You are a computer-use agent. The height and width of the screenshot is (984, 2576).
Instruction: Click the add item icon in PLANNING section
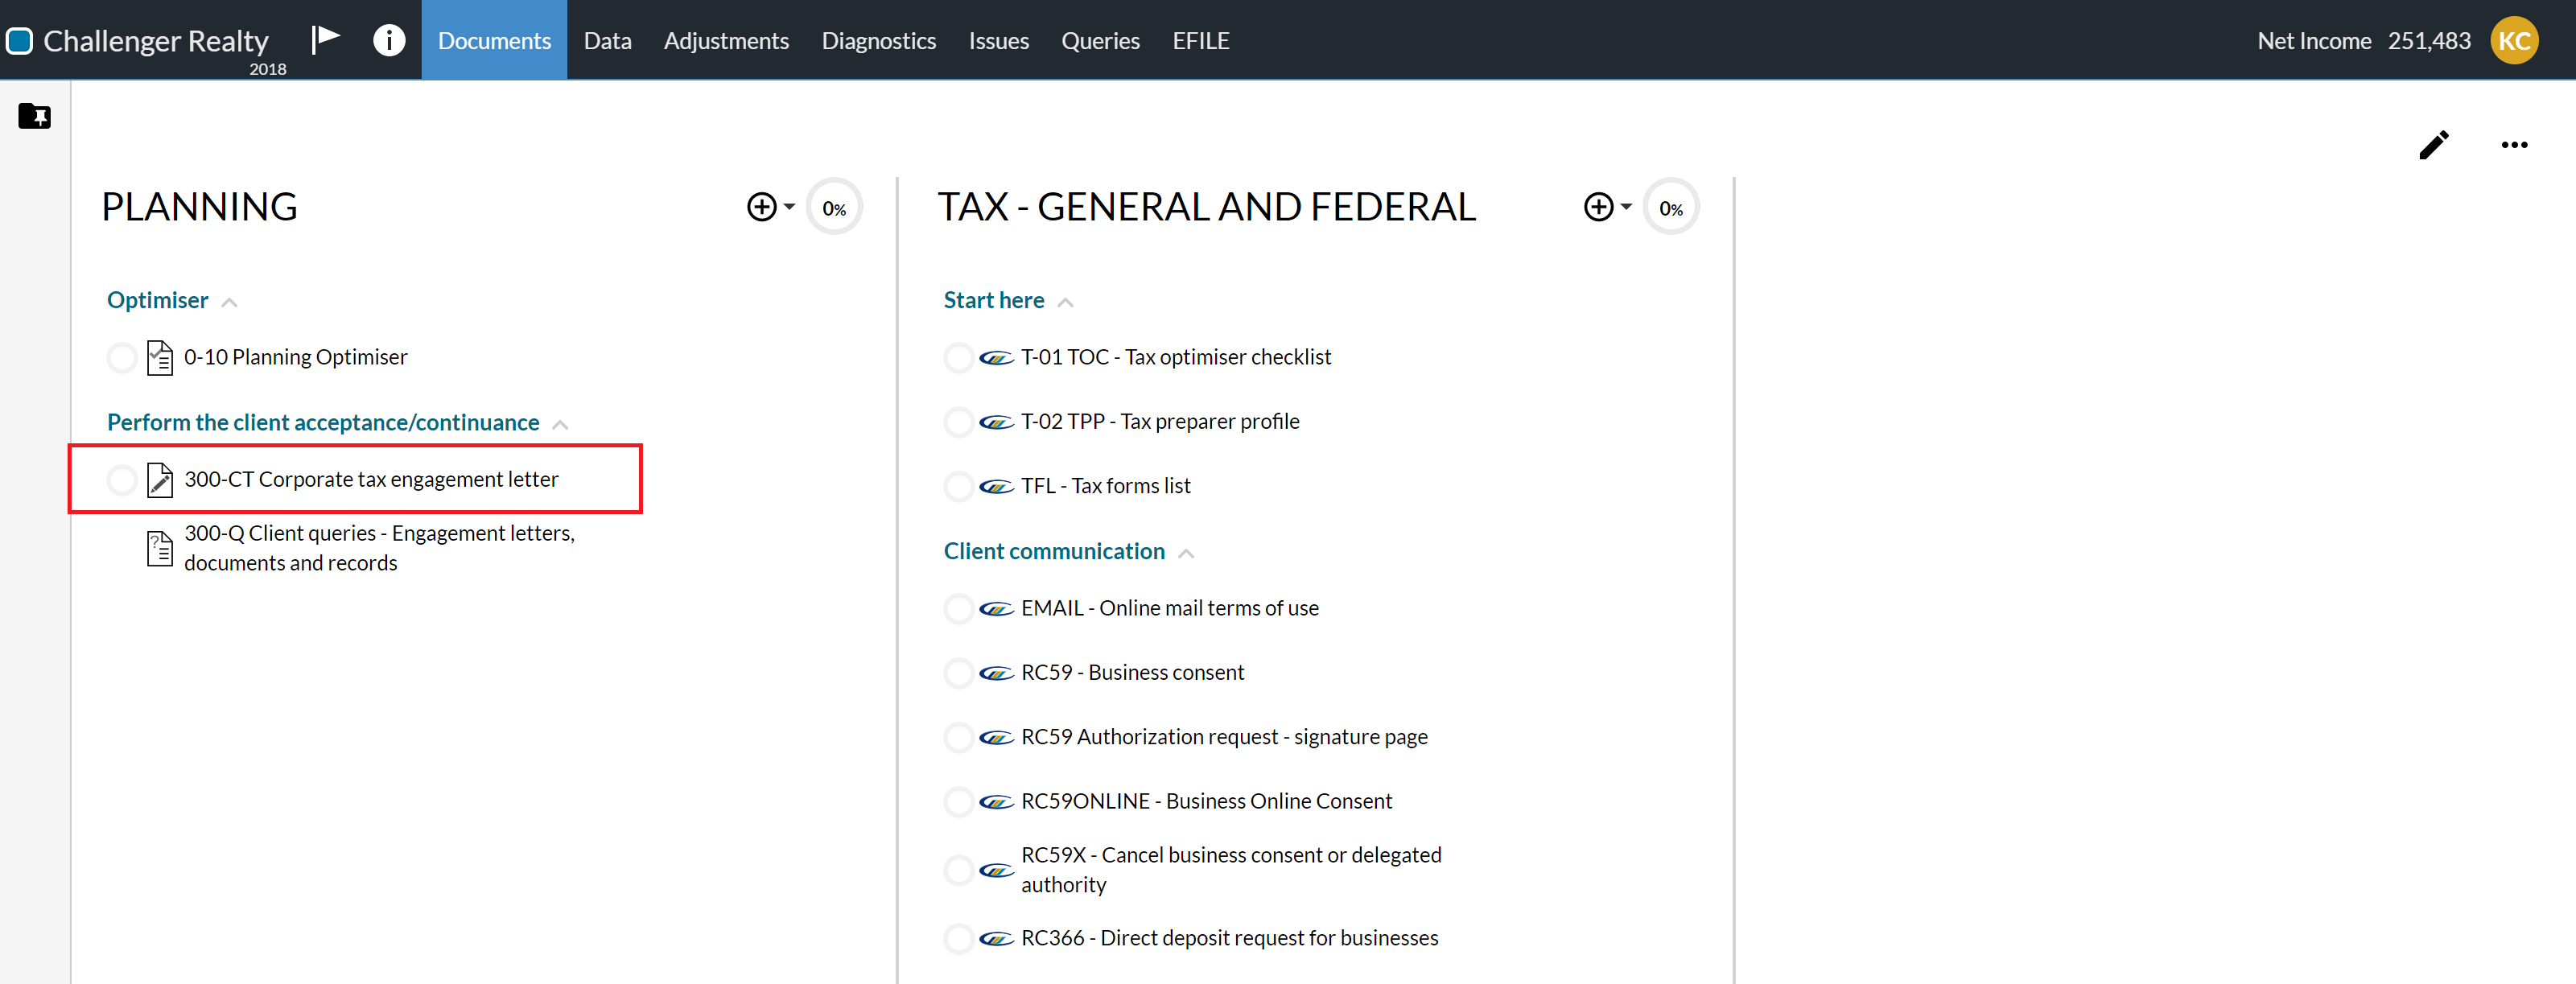(x=762, y=207)
